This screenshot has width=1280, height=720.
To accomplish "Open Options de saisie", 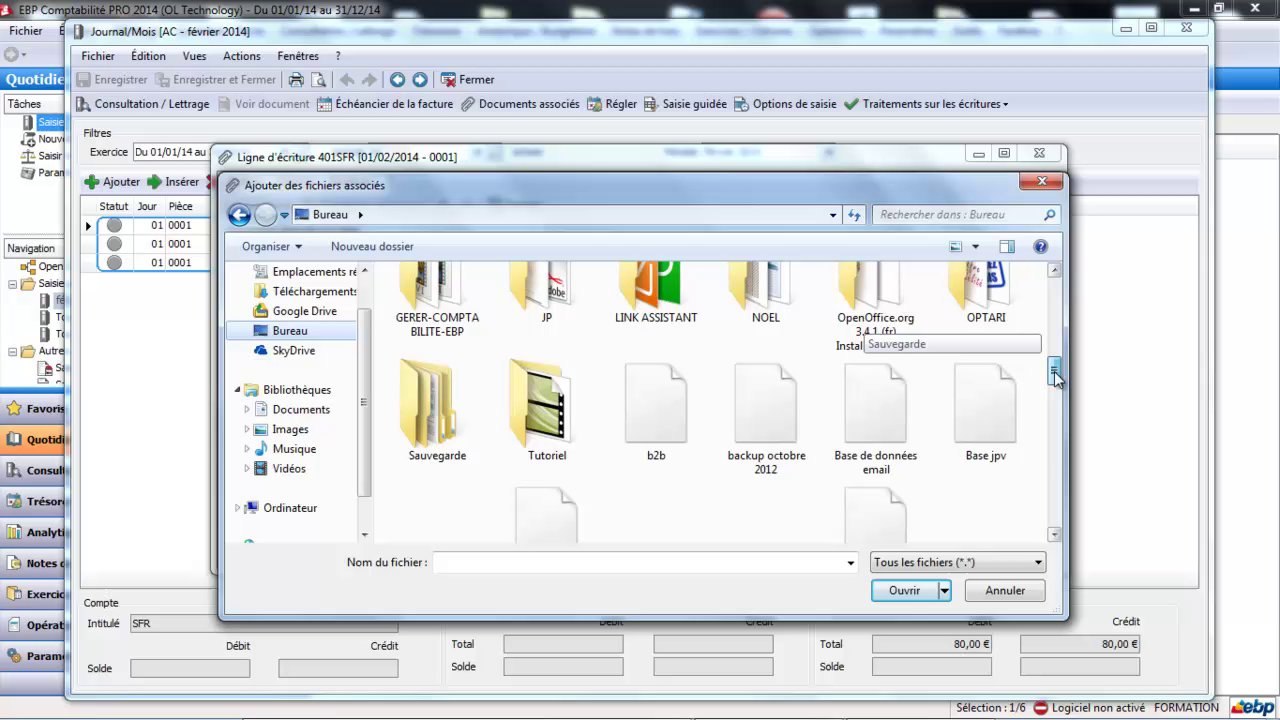I will click(785, 104).
